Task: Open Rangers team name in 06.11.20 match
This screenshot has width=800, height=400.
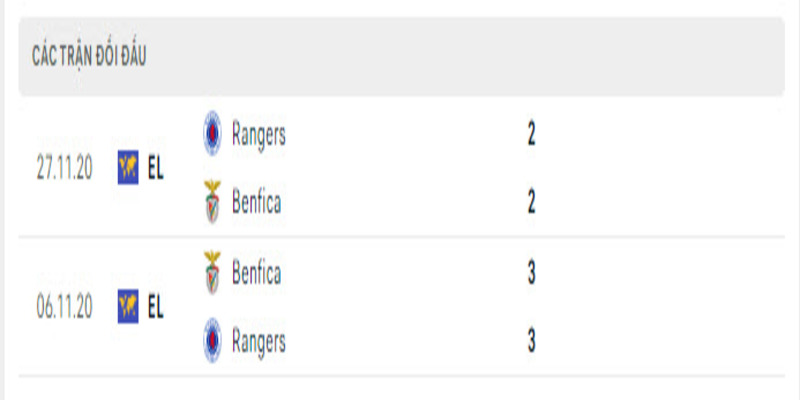Action: point(258,341)
